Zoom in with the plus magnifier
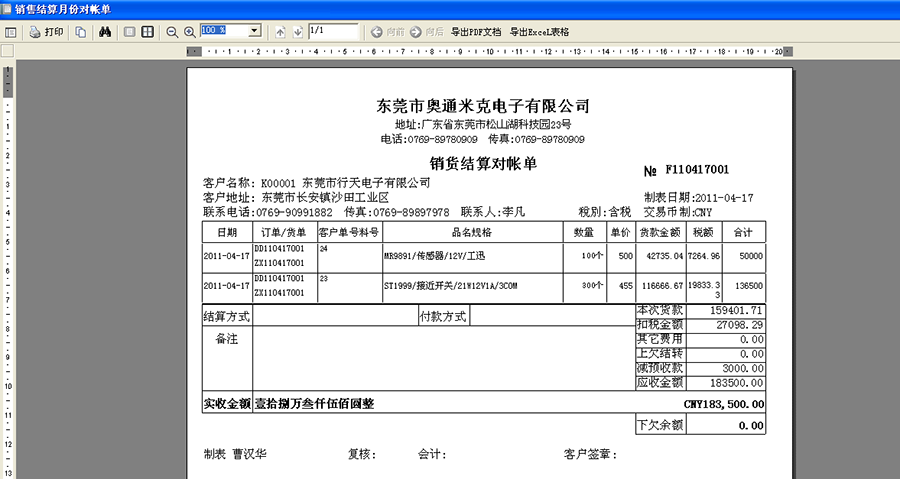This screenshot has height=479, width=900. click(x=189, y=32)
